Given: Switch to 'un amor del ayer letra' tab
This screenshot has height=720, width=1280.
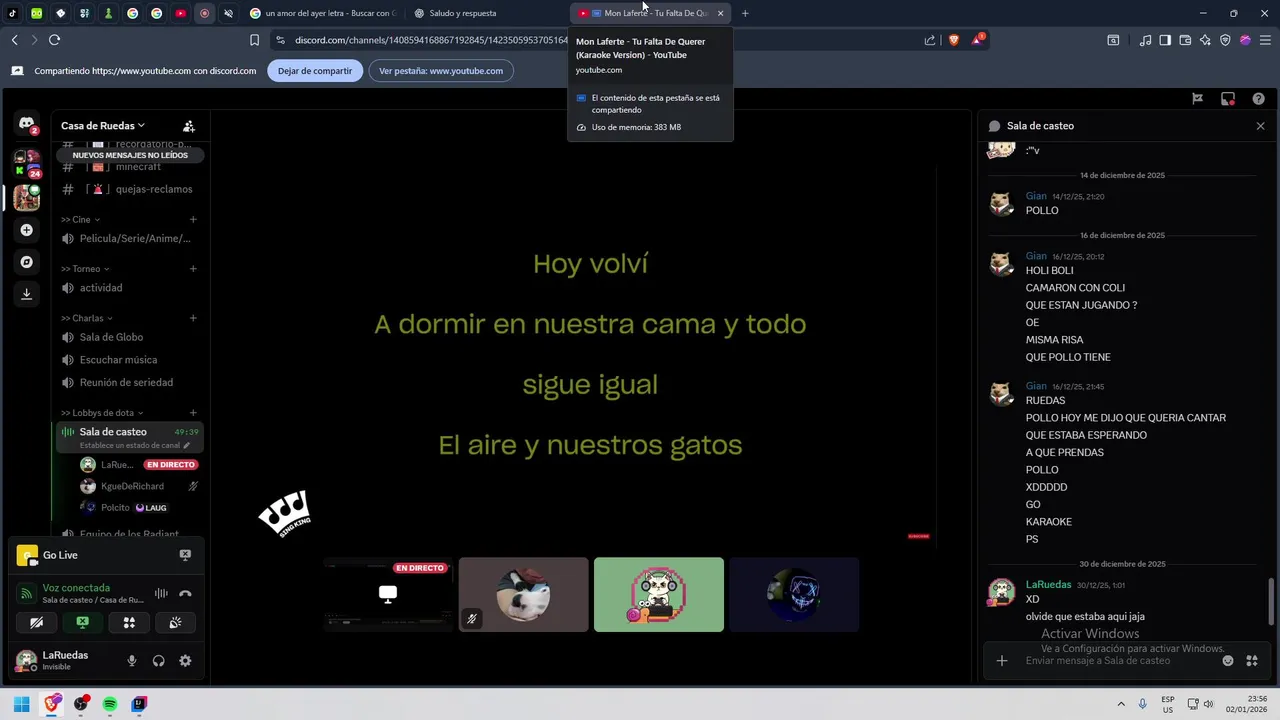Looking at the screenshot, I should tap(323, 13).
